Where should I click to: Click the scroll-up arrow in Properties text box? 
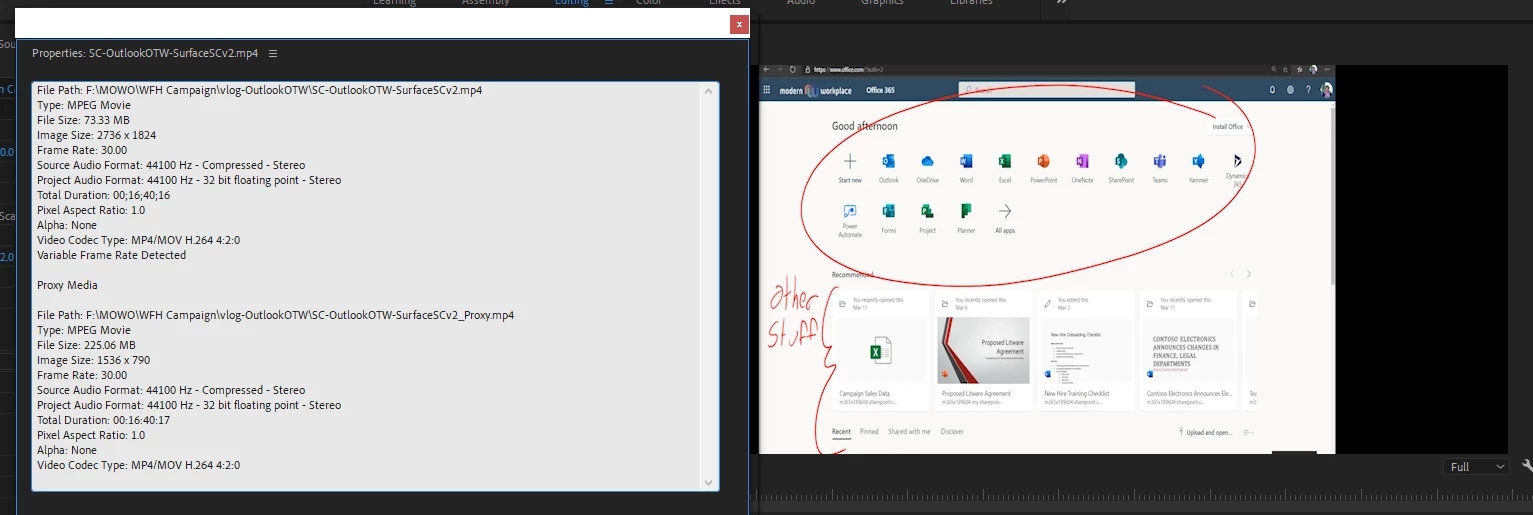click(x=711, y=90)
